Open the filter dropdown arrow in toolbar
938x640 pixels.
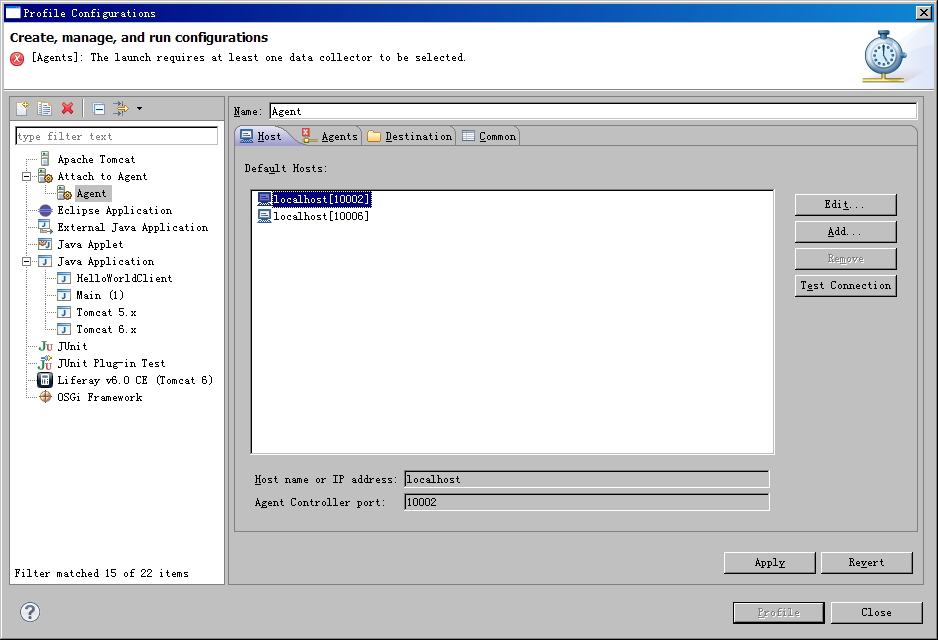pos(139,108)
